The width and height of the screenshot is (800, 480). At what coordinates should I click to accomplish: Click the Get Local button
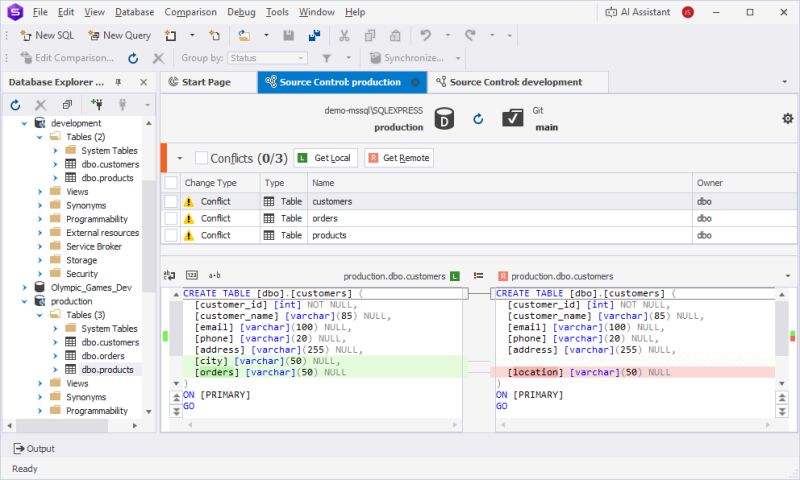(x=326, y=158)
